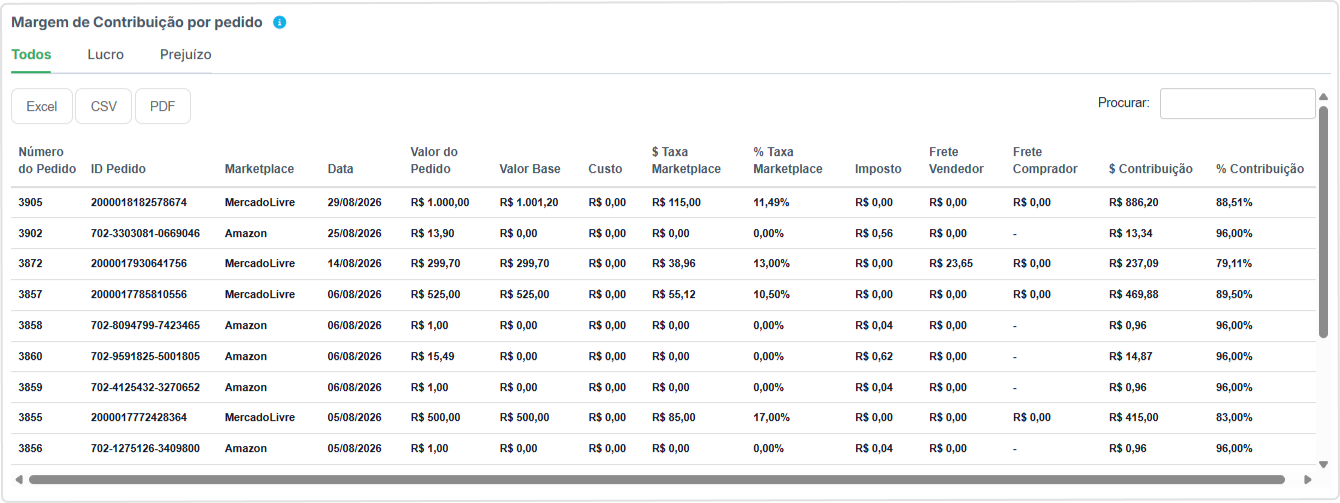Select the Todos tab
The height and width of the screenshot is (503, 1340).
coord(31,55)
